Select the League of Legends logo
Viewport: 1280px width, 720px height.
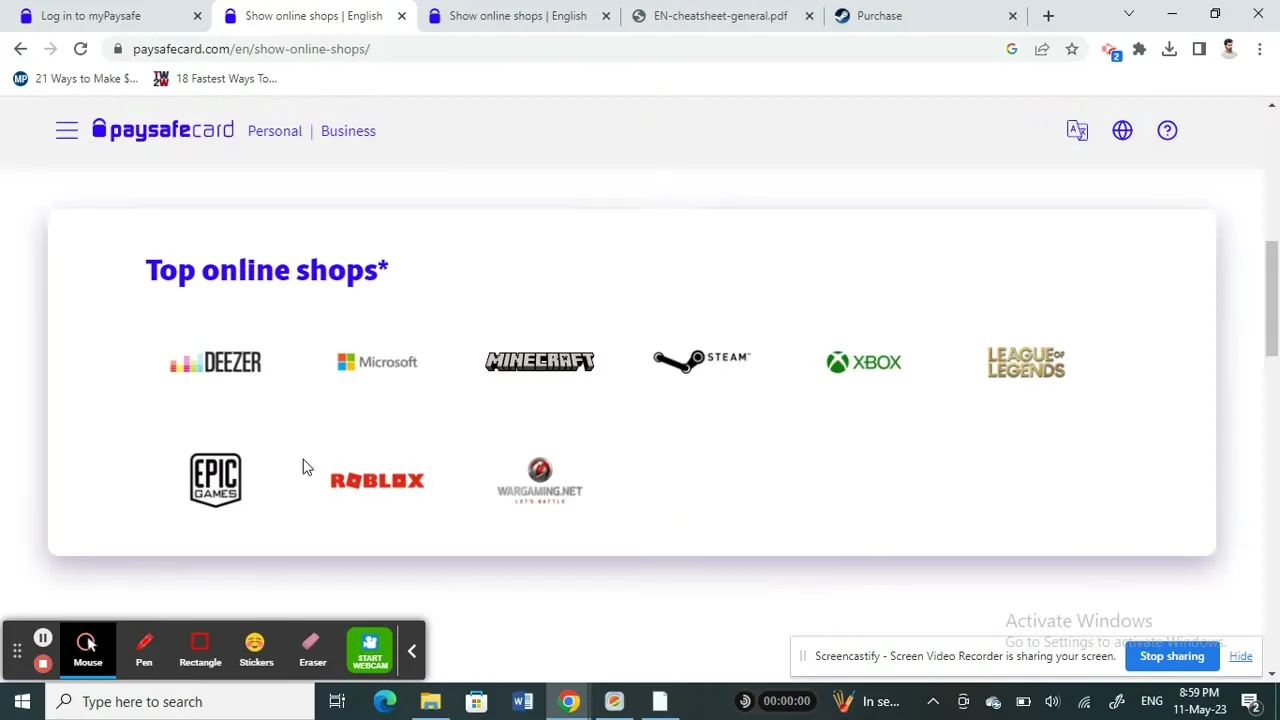coord(1026,362)
